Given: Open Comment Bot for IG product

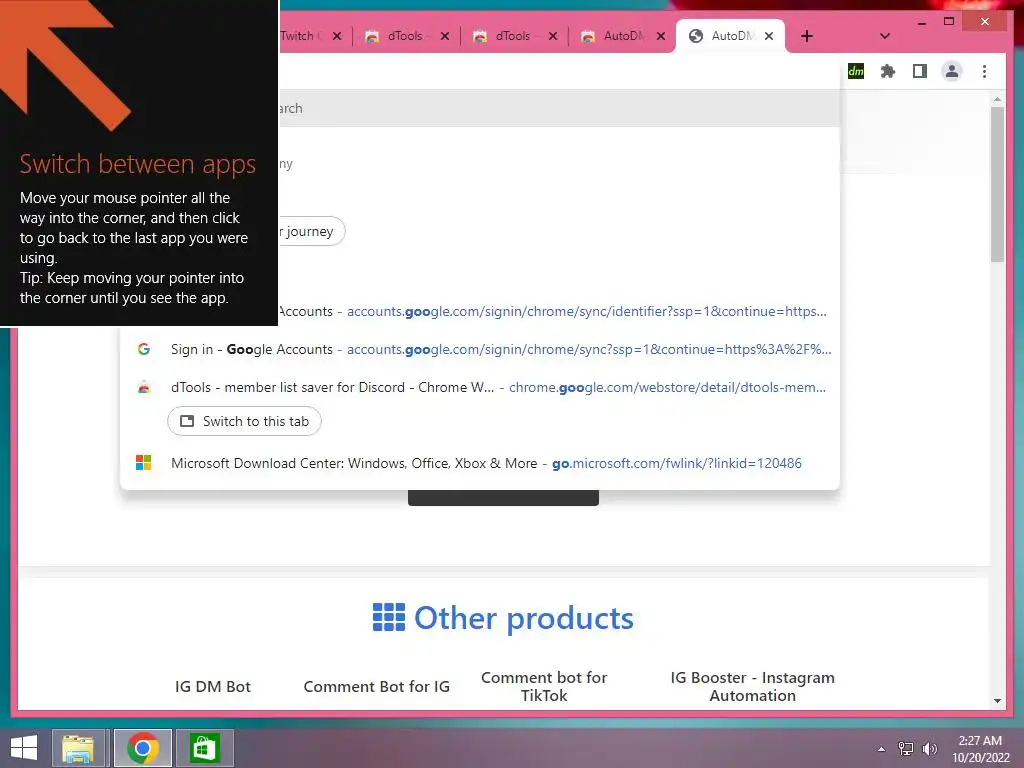Looking at the screenshot, I should point(377,686).
